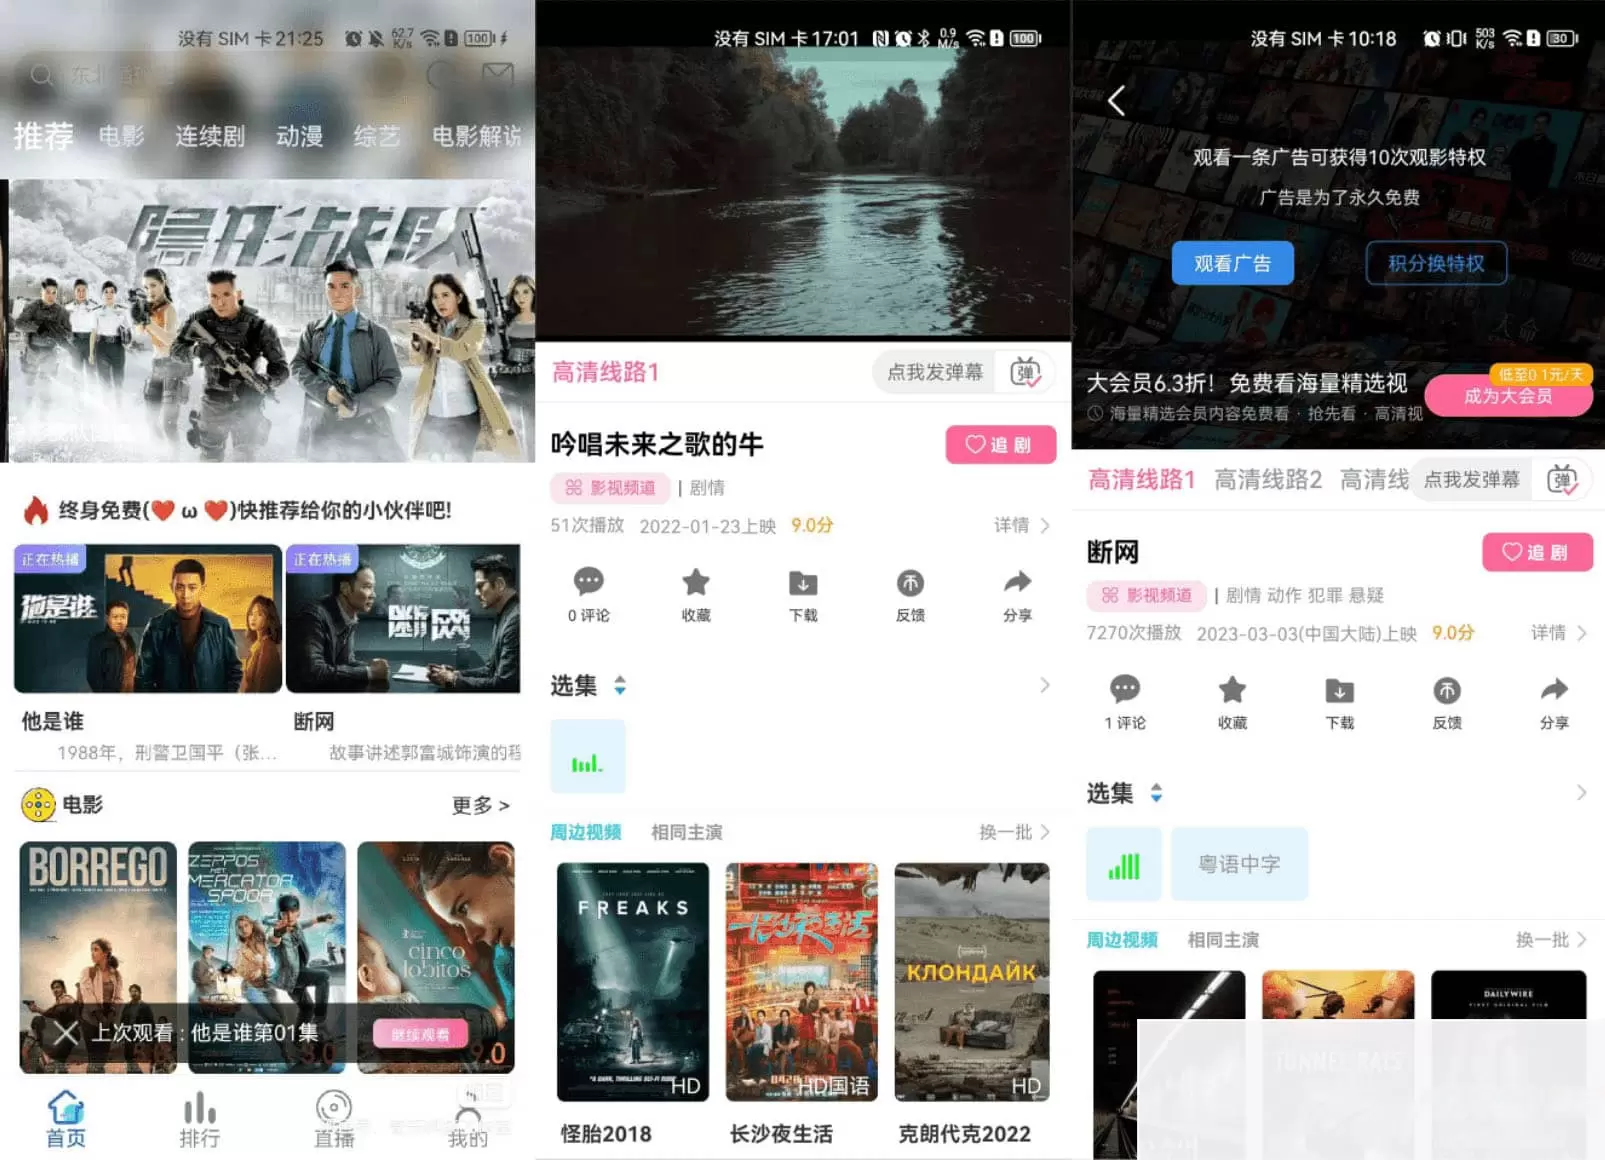Viewport: 1605px width, 1160px height.
Task: Switch to the 动漫 category tab
Action: click(299, 136)
